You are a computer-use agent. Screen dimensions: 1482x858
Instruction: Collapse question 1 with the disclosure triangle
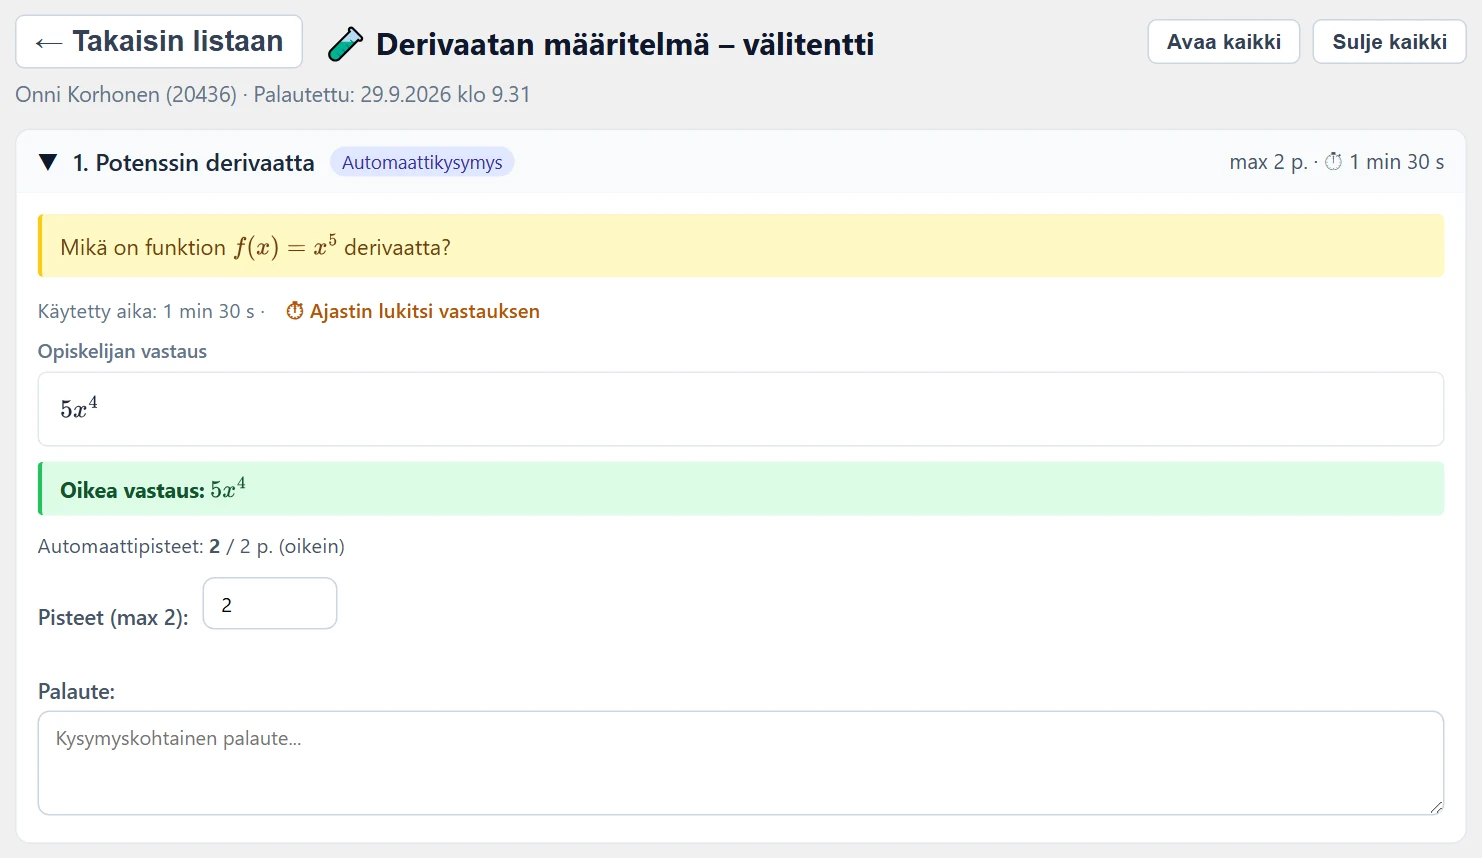point(48,162)
